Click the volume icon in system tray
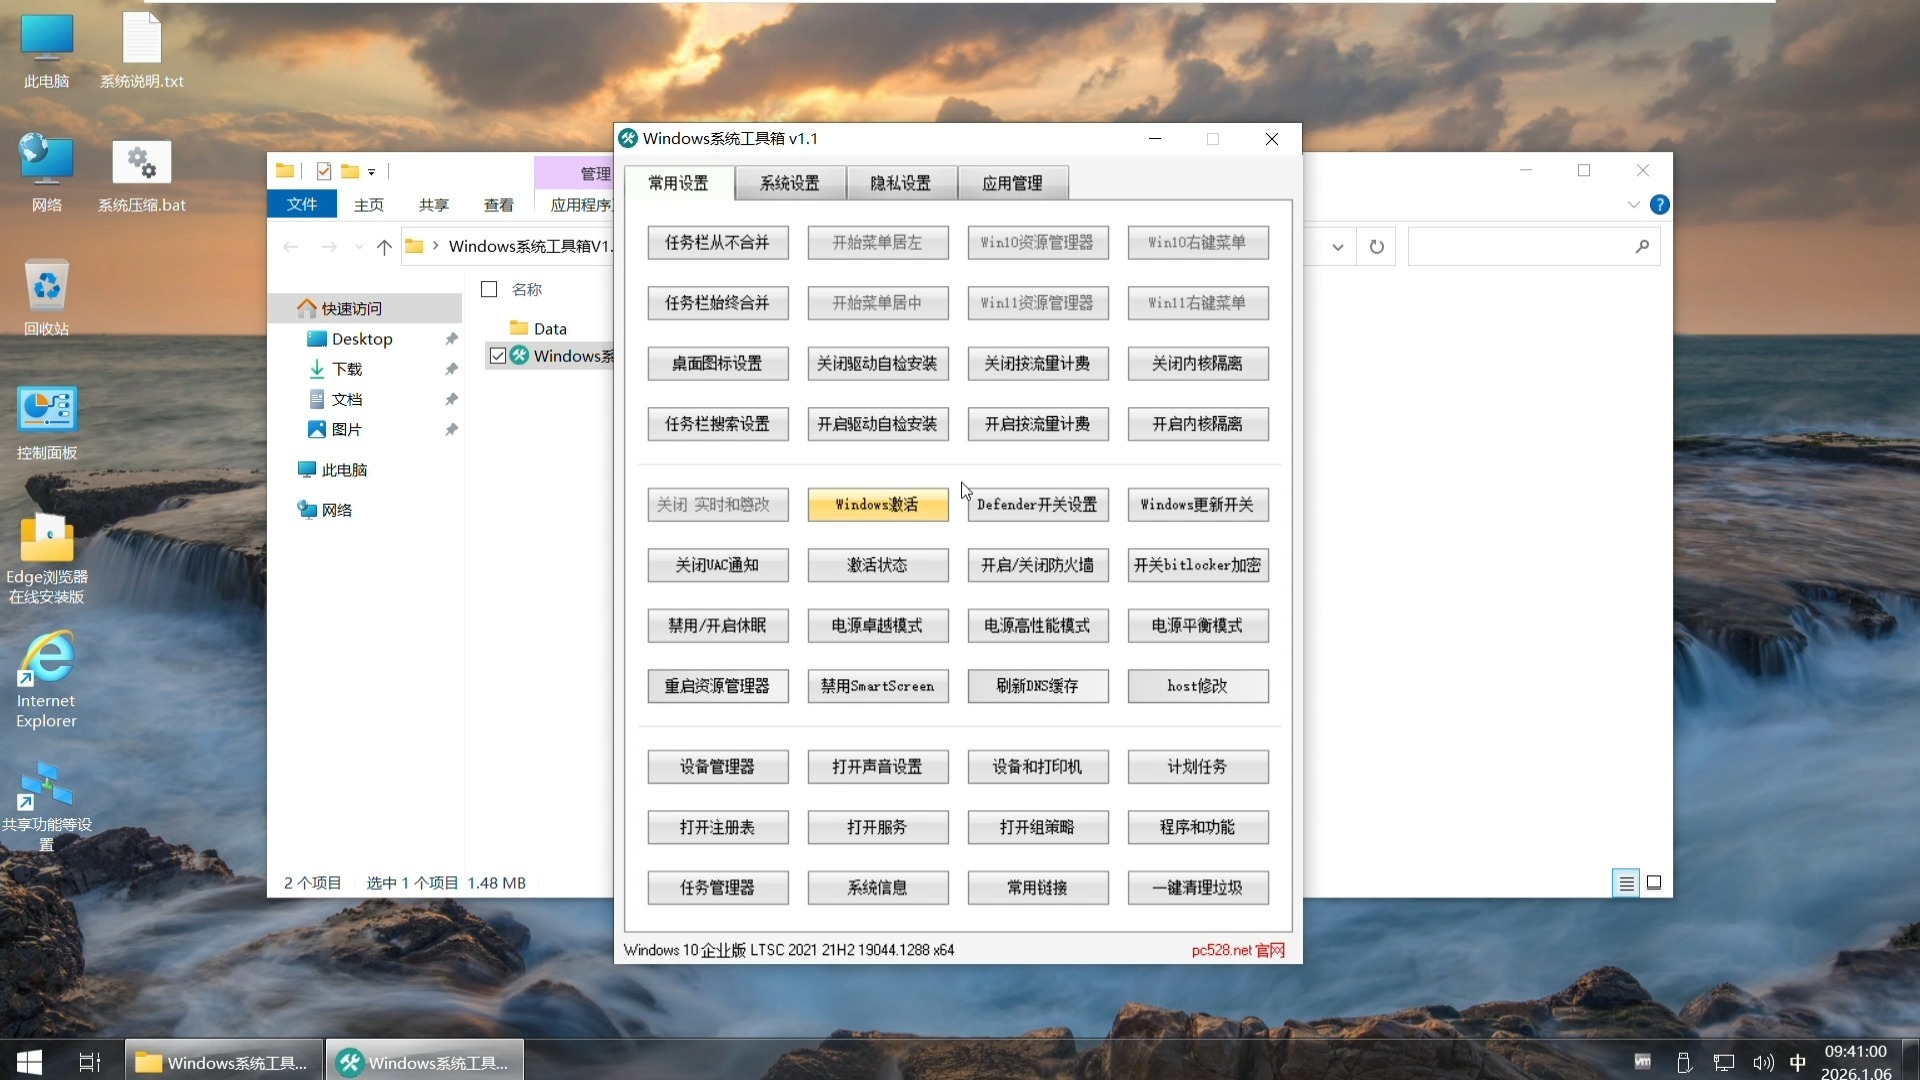The image size is (1920, 1080). (1763, 1063)
